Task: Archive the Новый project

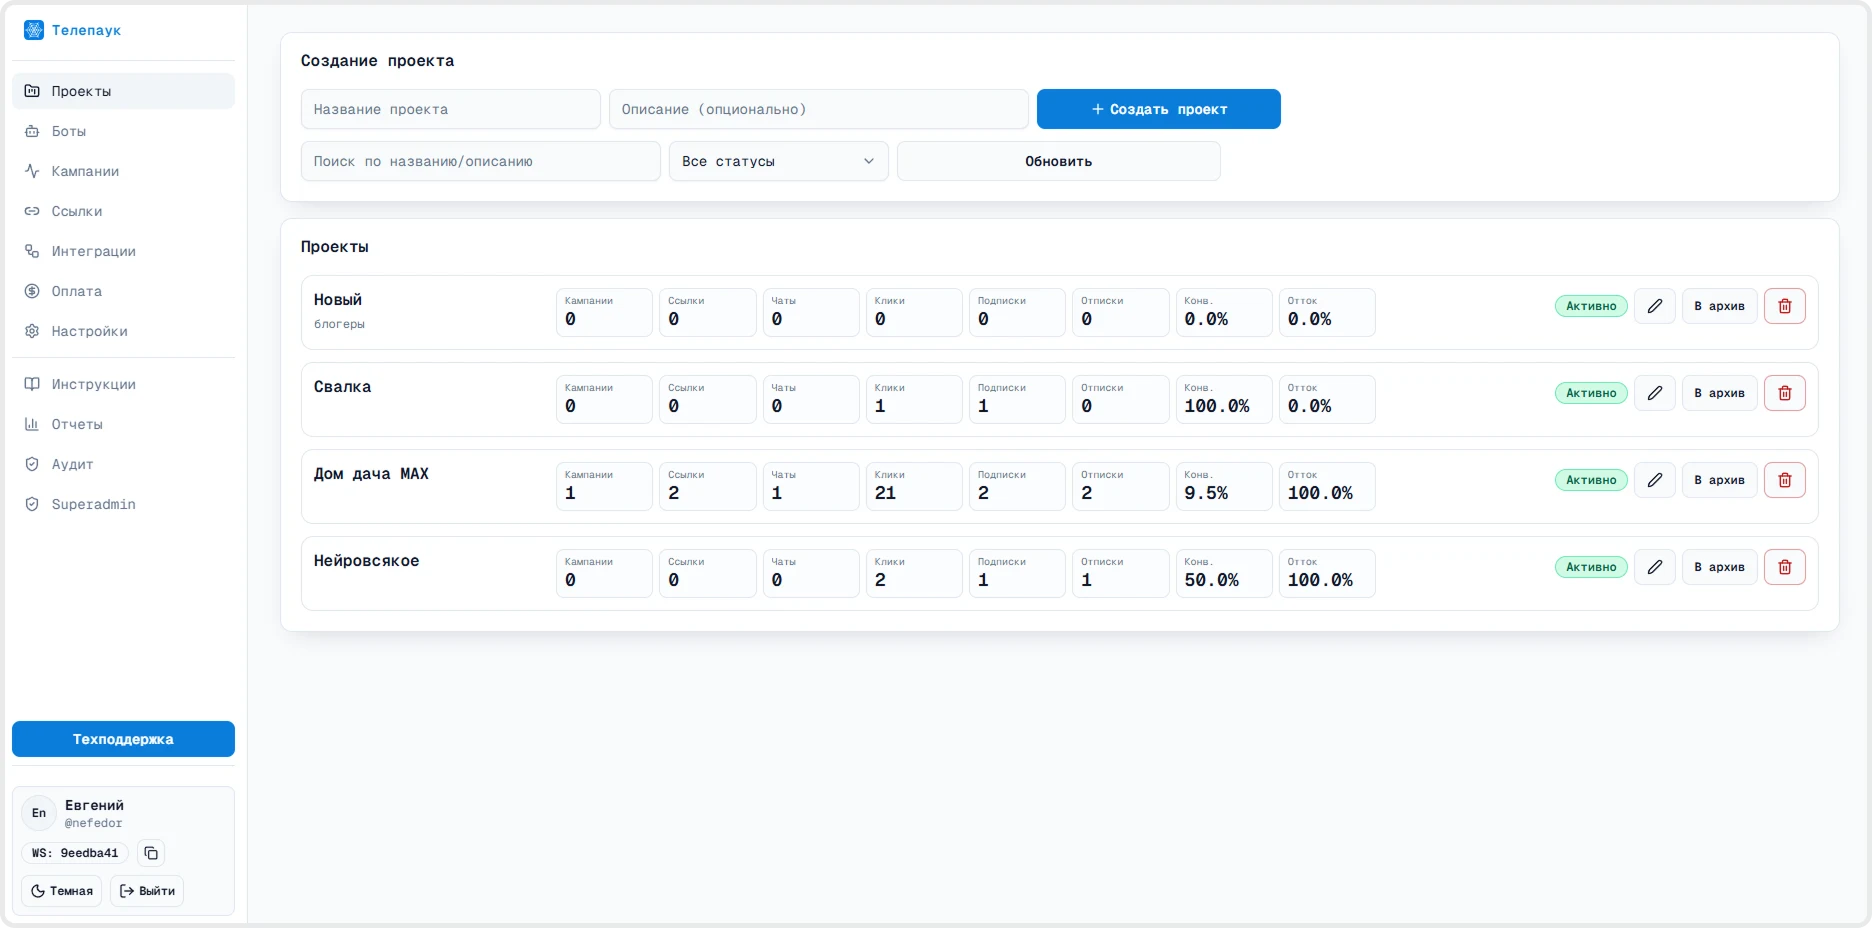Action: click(x=1720, y=306)
